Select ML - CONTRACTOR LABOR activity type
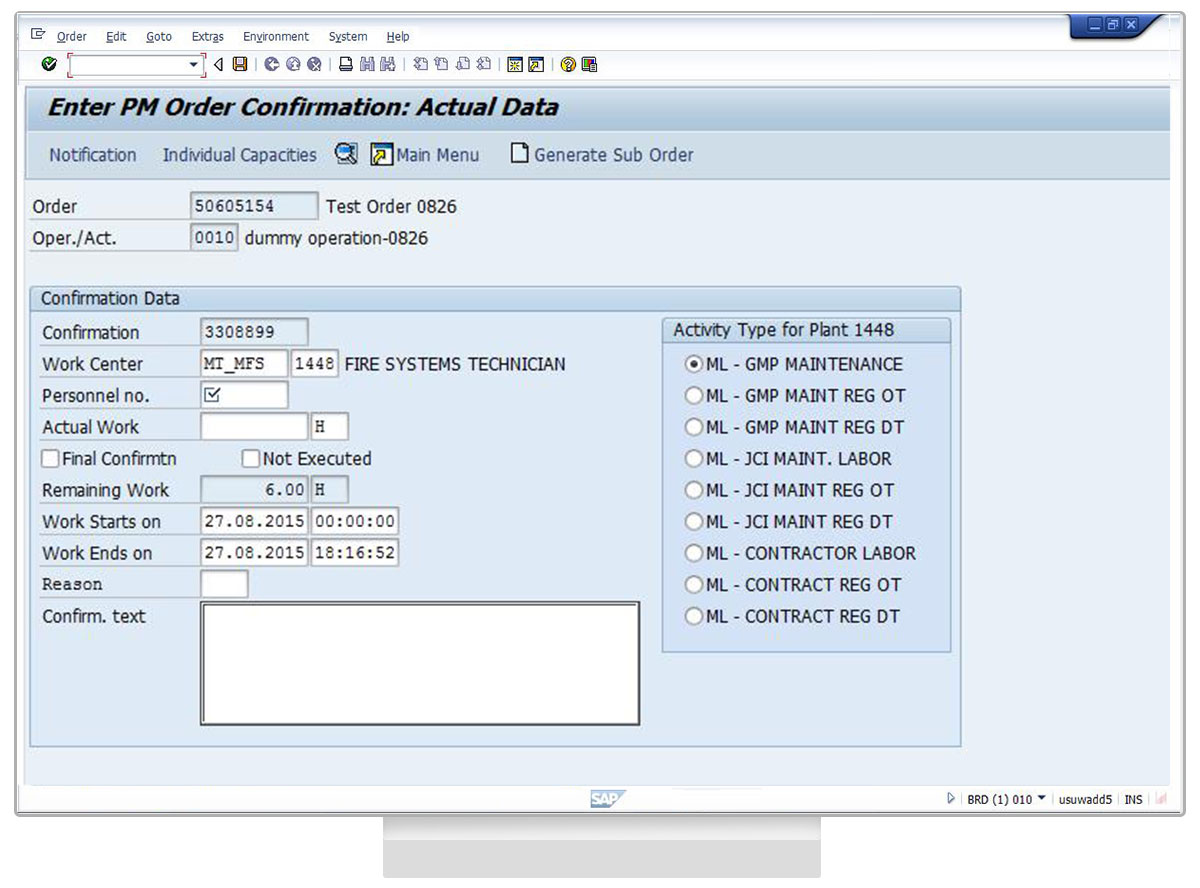 coord(693,553)
